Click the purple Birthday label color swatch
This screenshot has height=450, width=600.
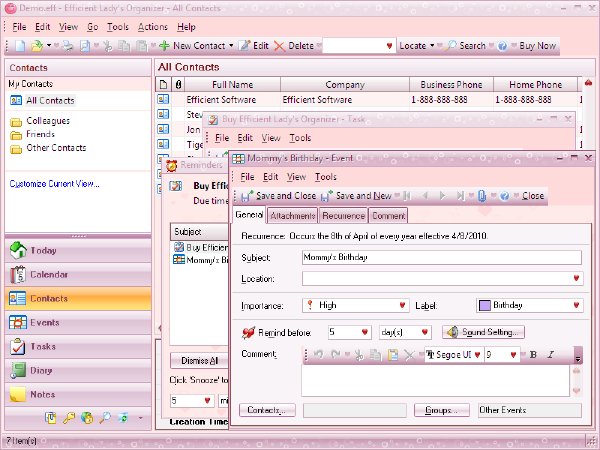tap(485, 305)
